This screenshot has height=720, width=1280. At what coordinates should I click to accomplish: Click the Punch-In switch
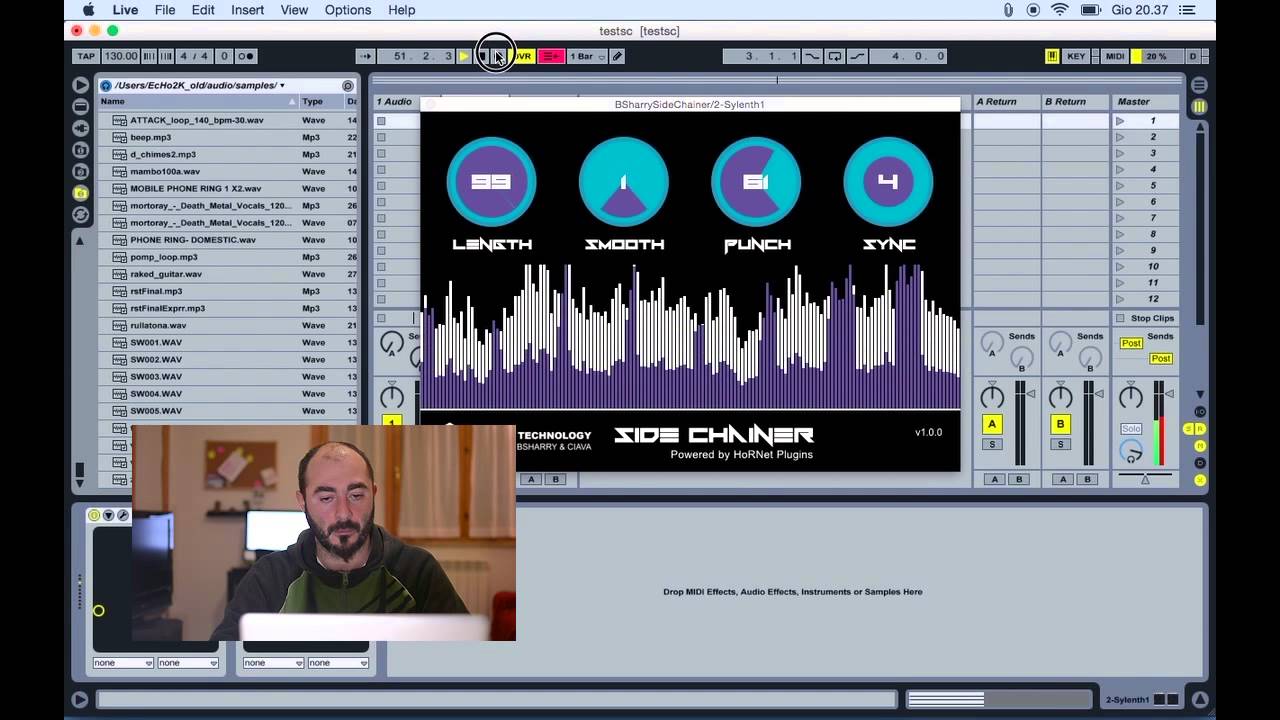pos(812,56)
